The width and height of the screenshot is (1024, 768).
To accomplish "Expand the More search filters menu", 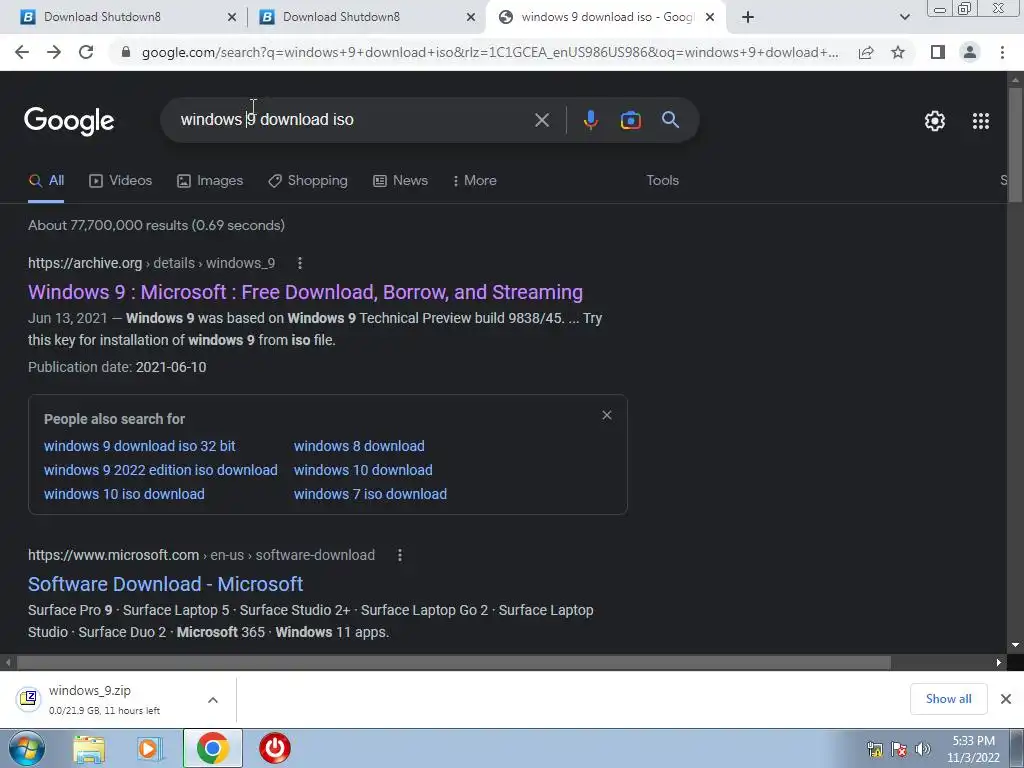I will point(475,181).
